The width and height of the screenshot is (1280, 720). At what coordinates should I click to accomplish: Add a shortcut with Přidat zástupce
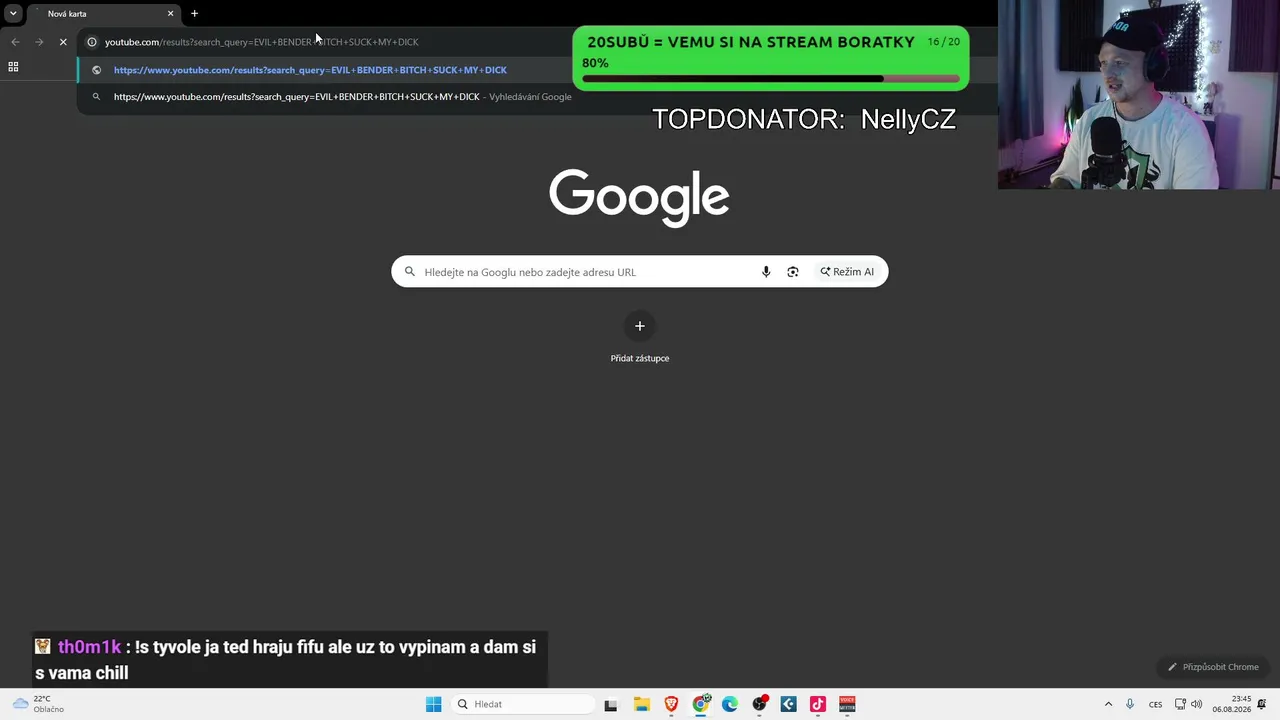click(640, 338)
